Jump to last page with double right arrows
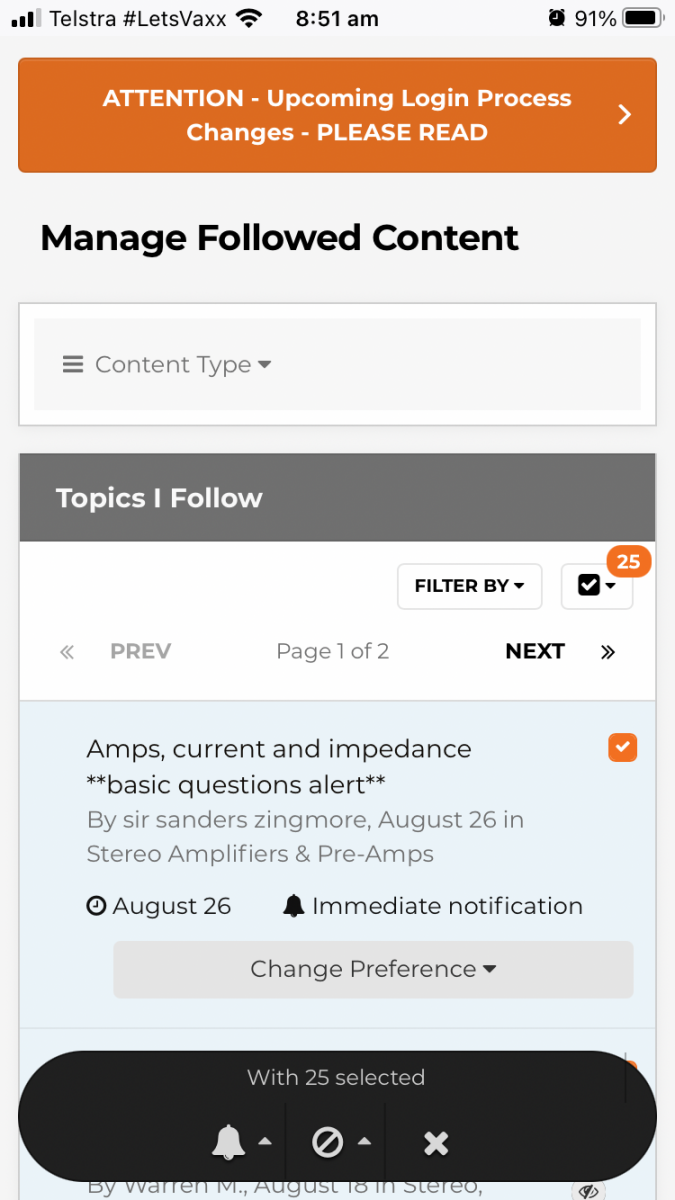The image size is (675, 1200). (608, 652)
